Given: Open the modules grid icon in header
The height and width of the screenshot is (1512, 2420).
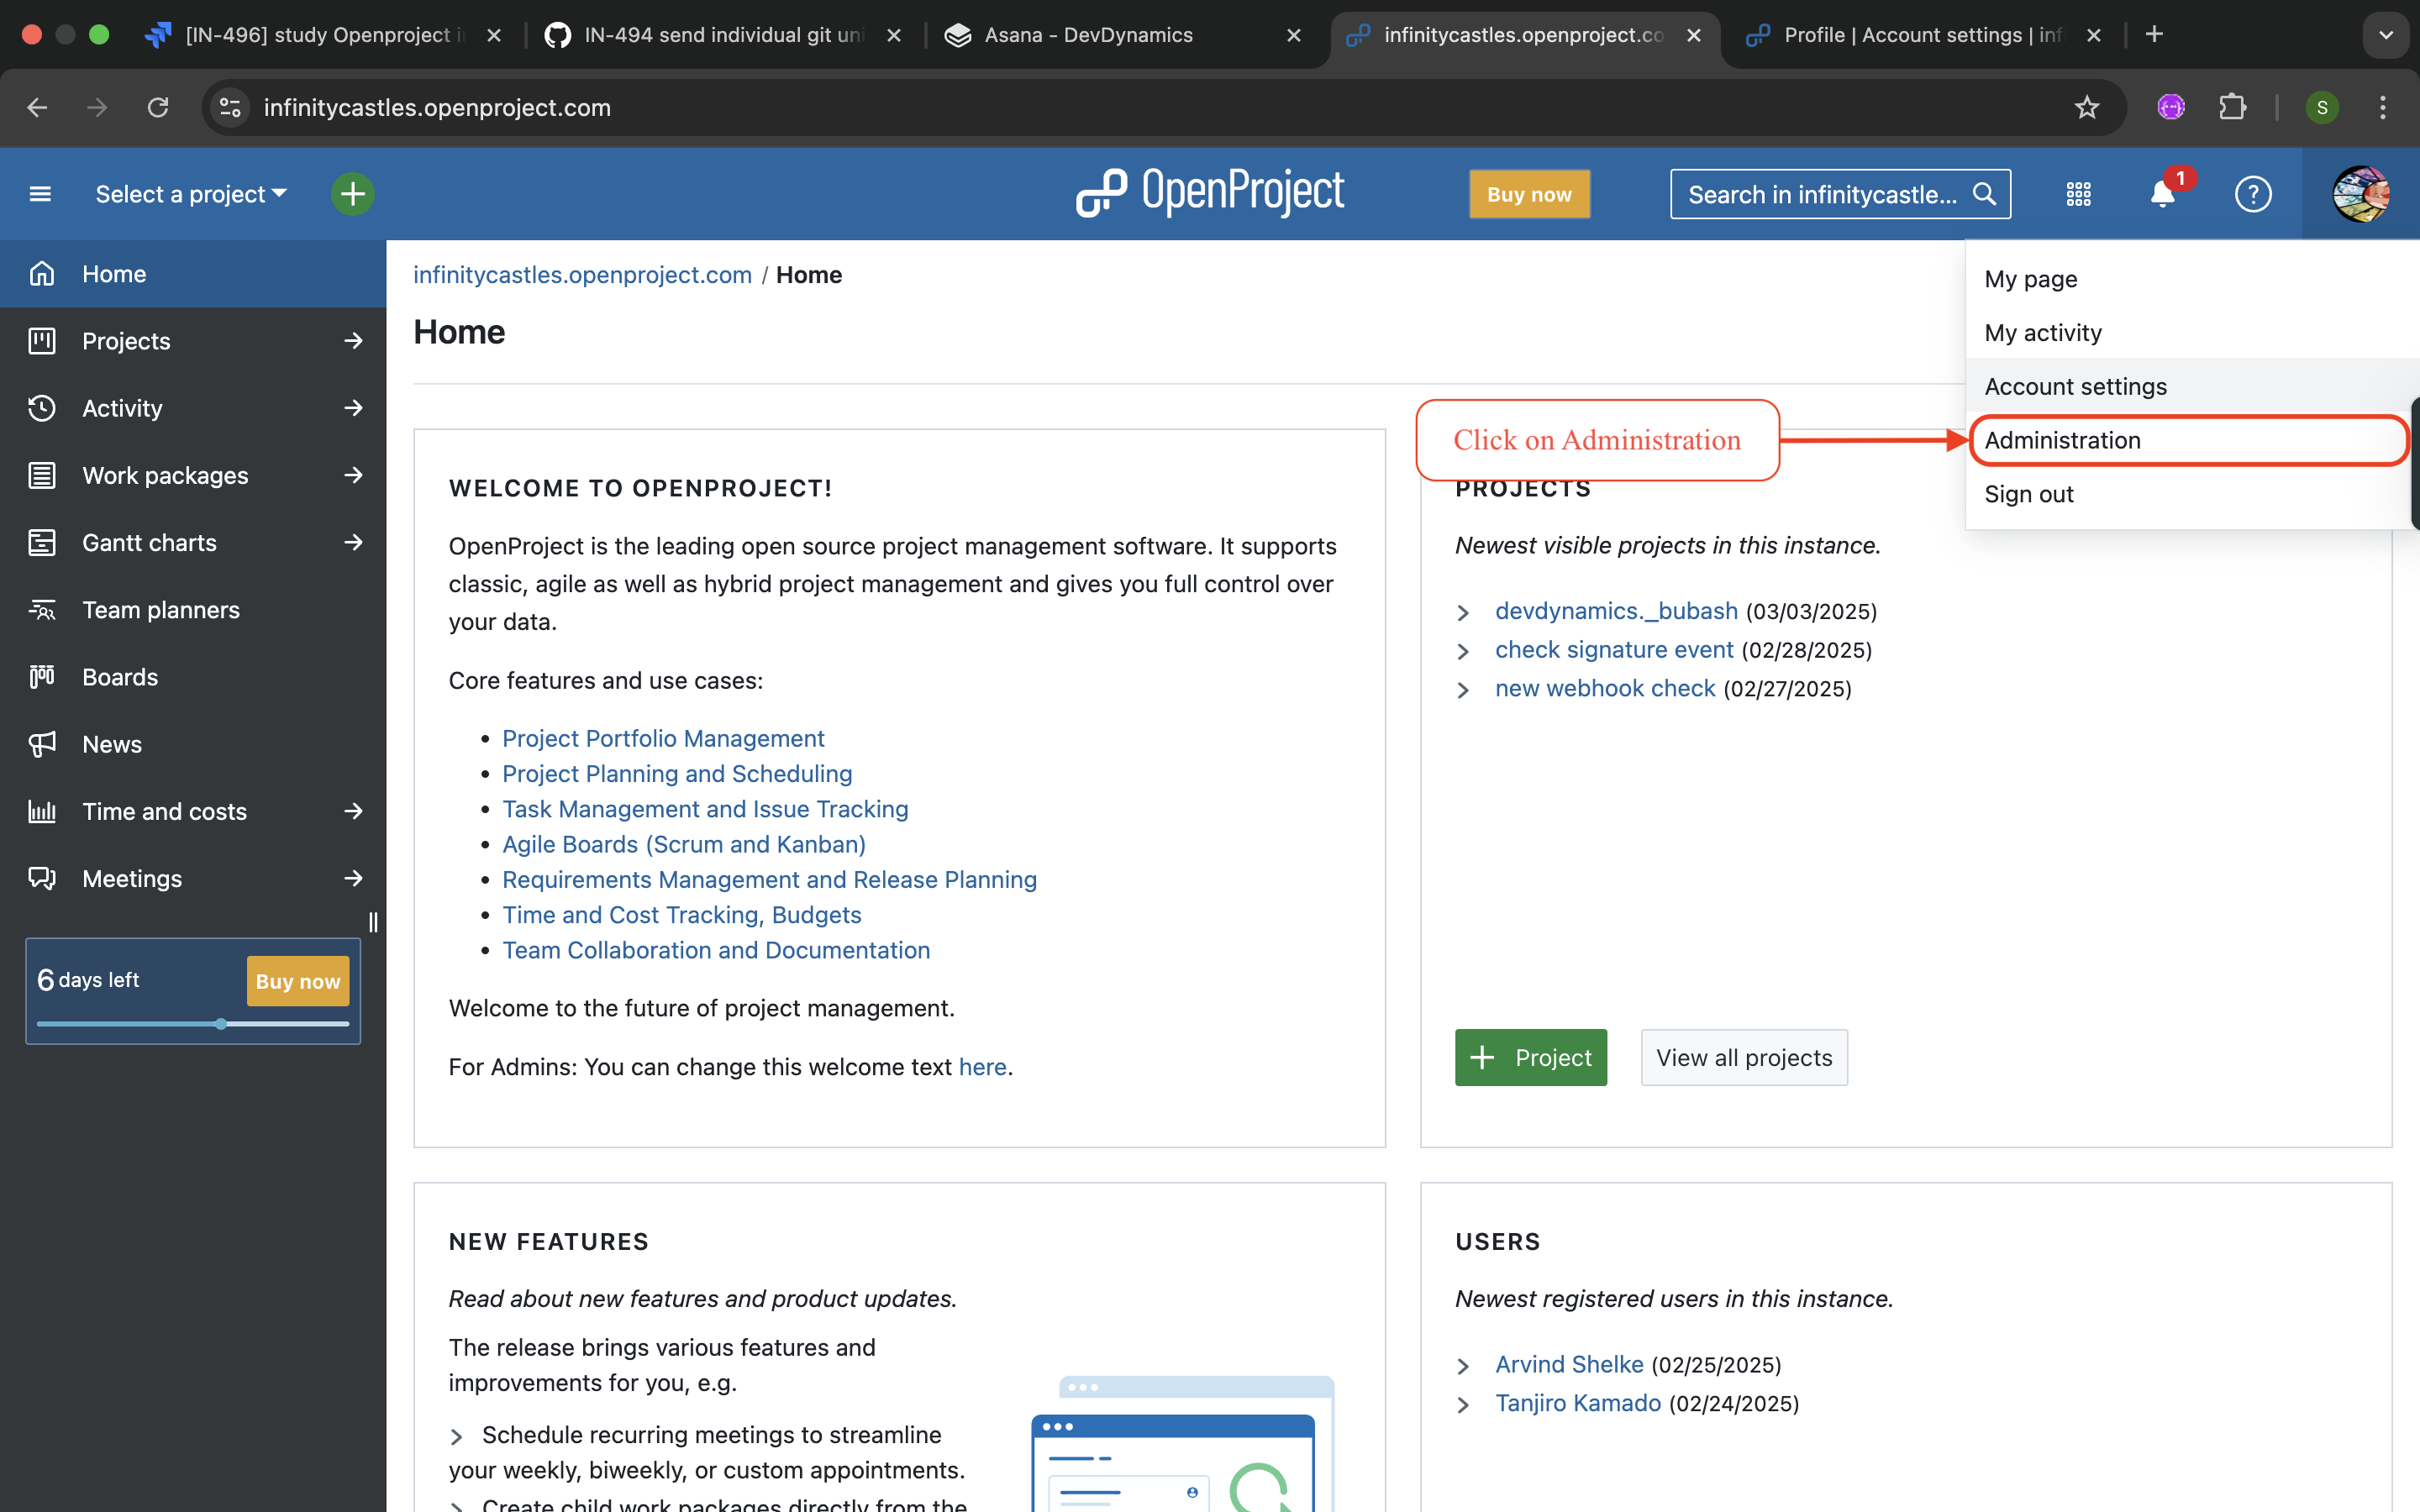Looking at the screenshot, I should (x=2078, y=194).
